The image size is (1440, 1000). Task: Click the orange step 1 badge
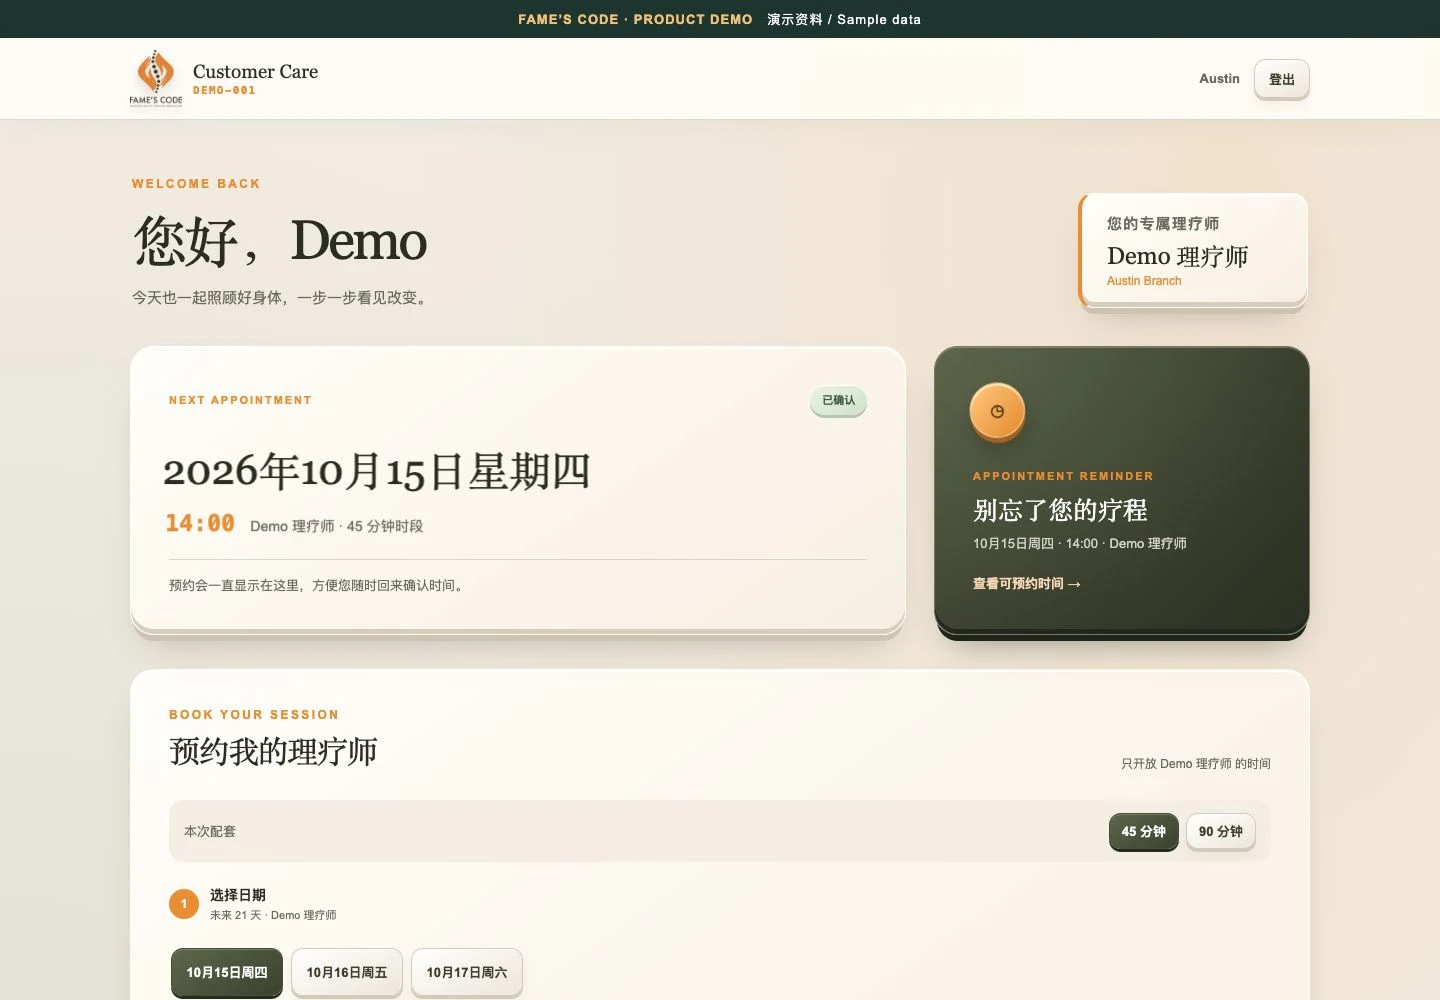pos(184,904)
